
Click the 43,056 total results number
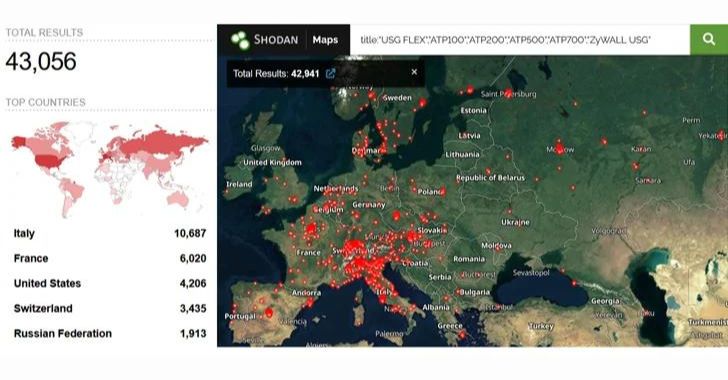(x=41, y=61)
